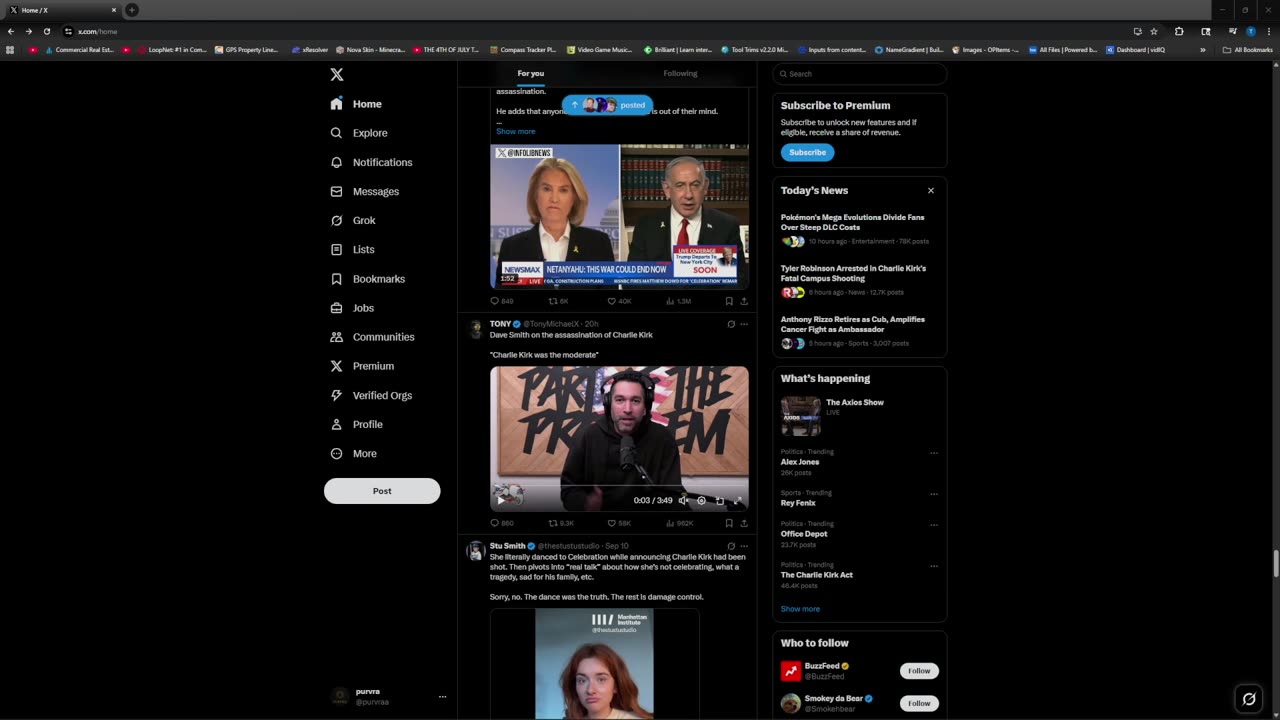Seek the Dave Smith video progress bar

tap(619, 487)
